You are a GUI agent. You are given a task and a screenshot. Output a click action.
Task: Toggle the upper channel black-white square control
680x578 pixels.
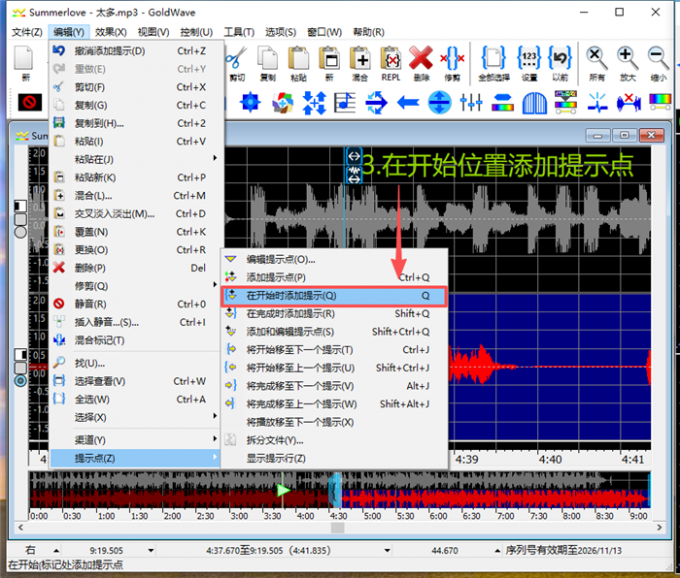[x=21, y=206]
